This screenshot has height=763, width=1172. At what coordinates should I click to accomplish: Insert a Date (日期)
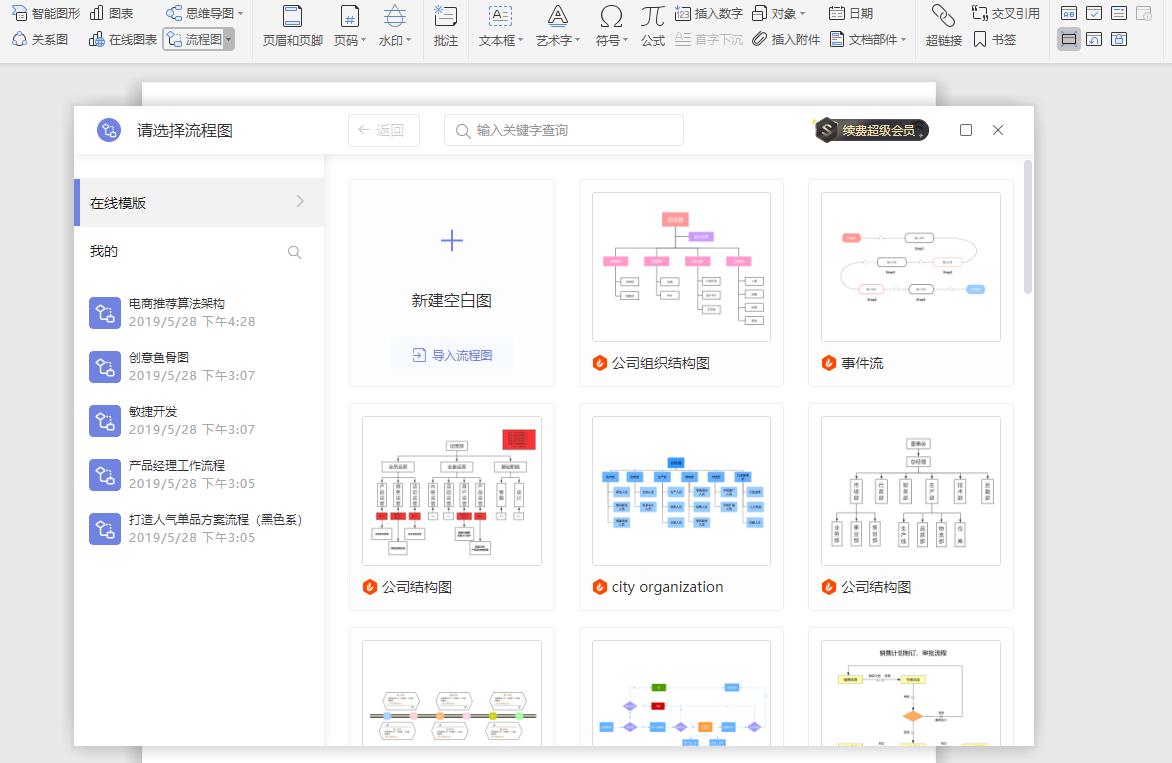pyautogui.click(x=851, y=13)
